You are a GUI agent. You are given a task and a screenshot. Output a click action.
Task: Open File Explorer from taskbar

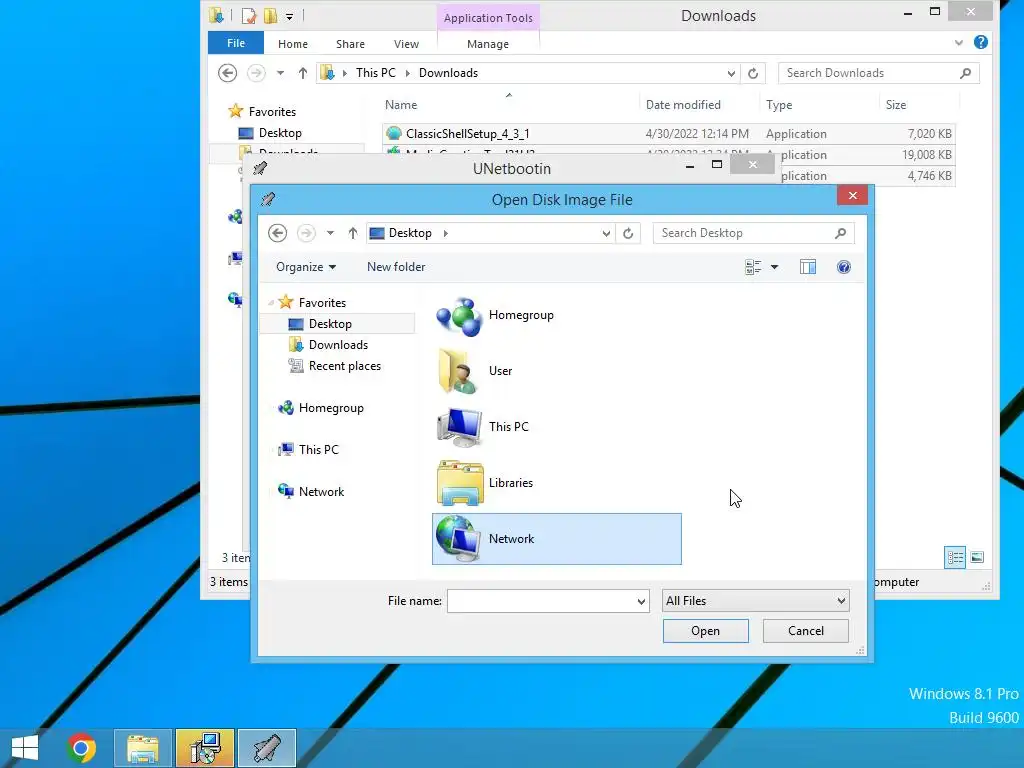(x=143, y=748)
